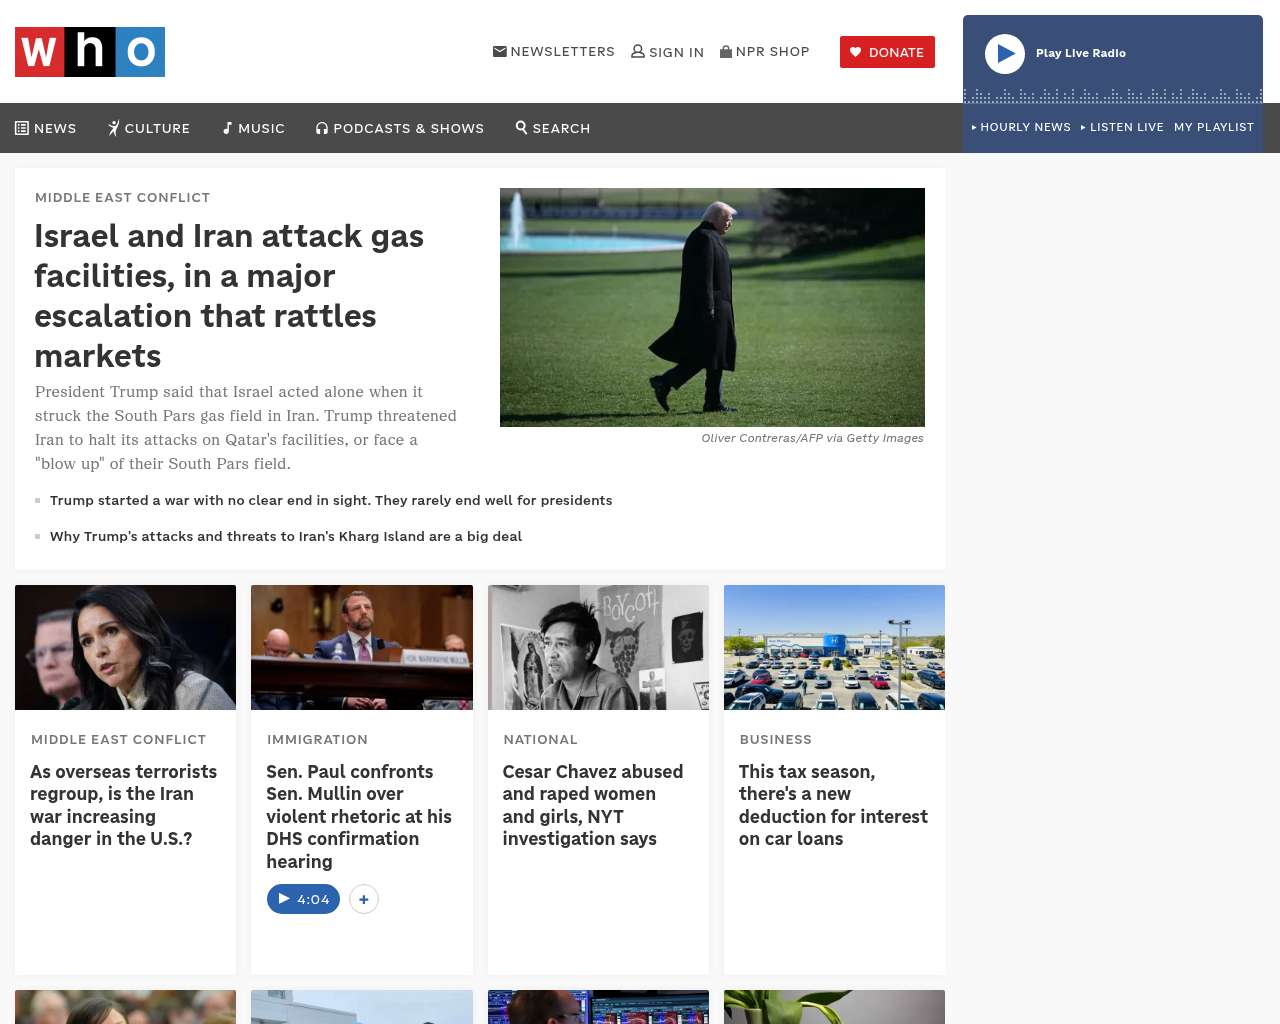Open Podcasts & Shows menu
This screenshot has height=1024, width=1280.
400,128
